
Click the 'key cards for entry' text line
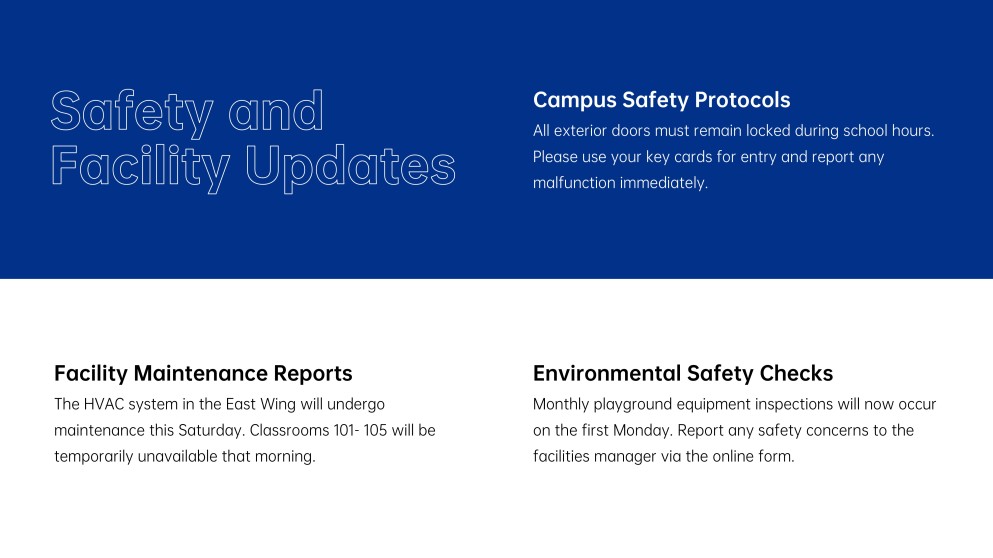pyautogui.click(x=708, y=156)
